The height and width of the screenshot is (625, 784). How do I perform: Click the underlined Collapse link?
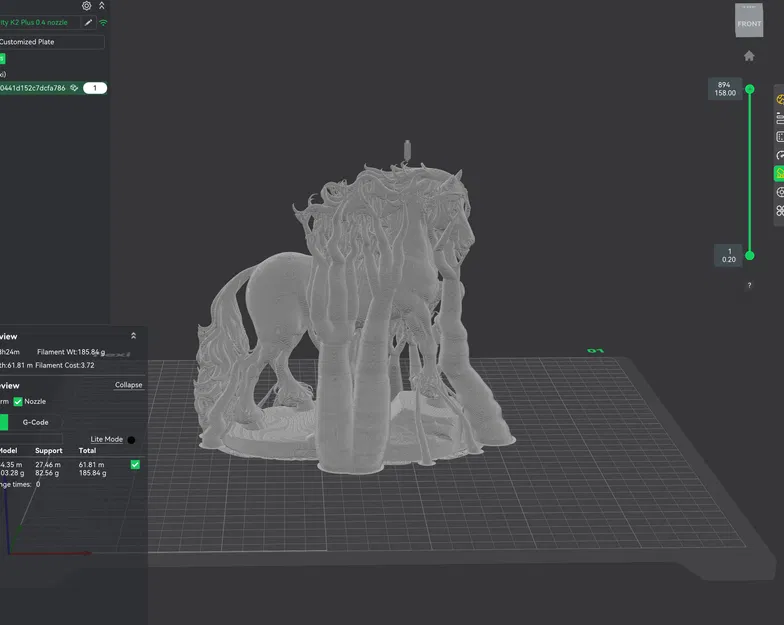(x=128, y=385)
